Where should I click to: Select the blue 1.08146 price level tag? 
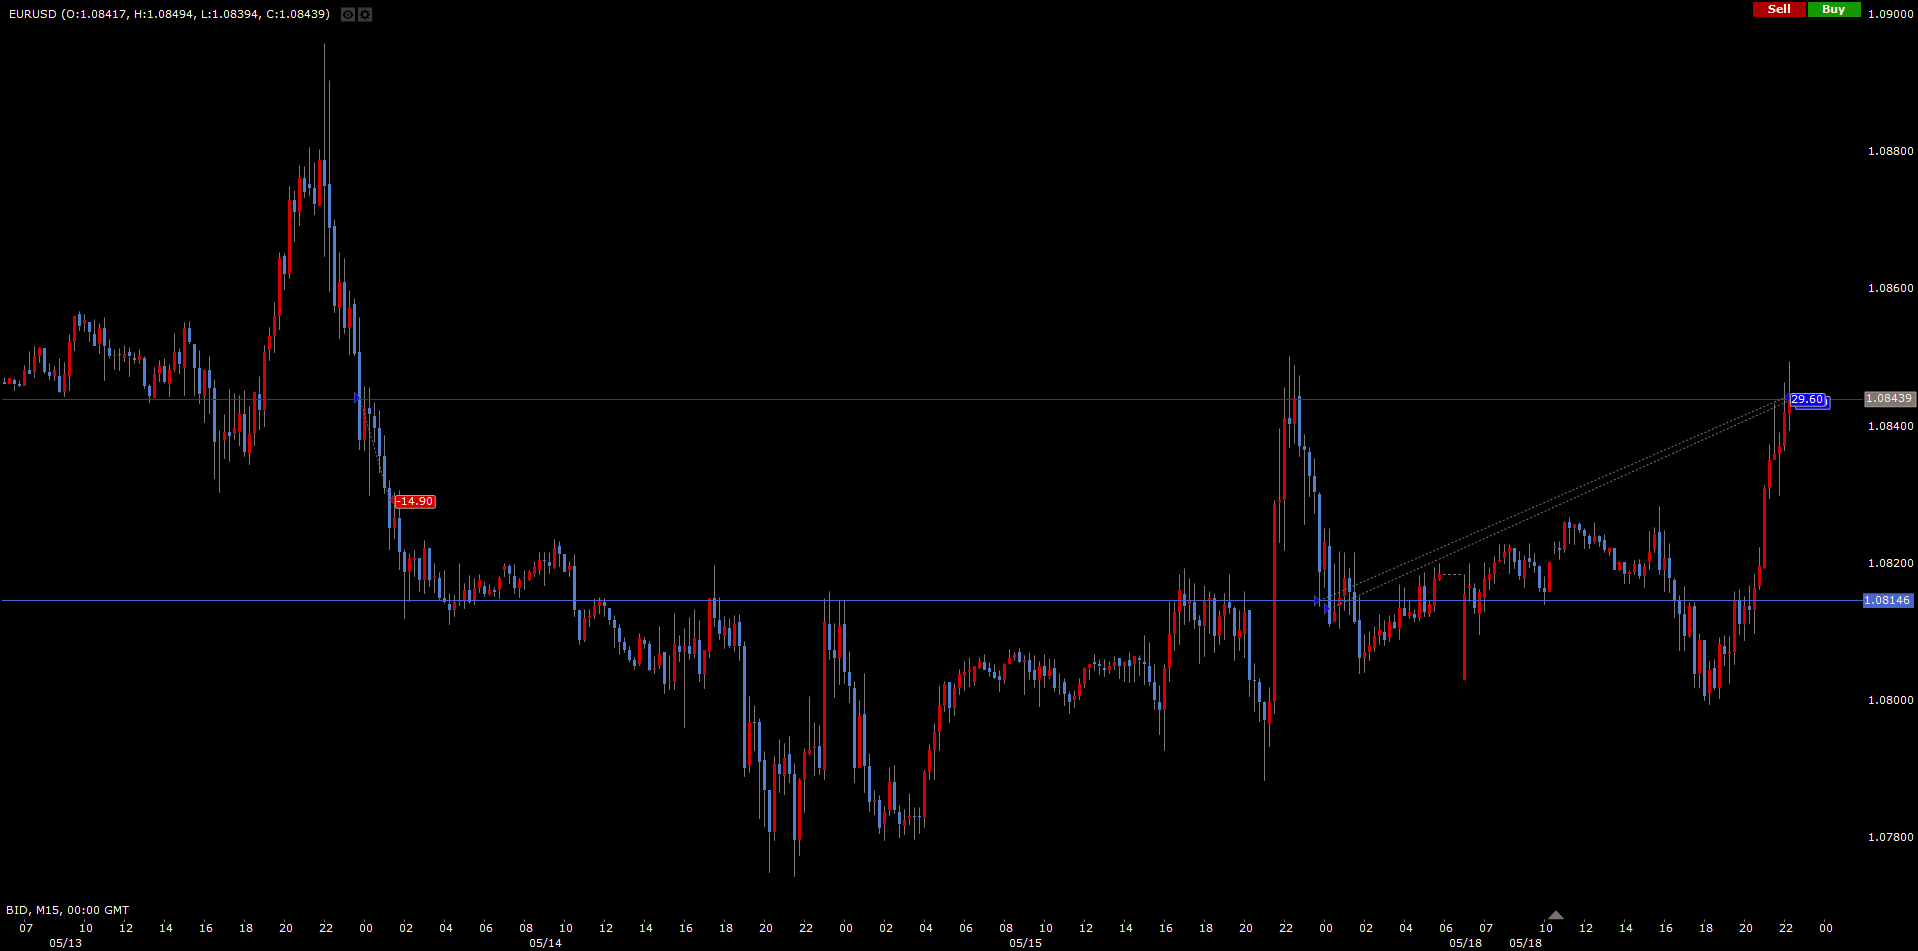1887,601
